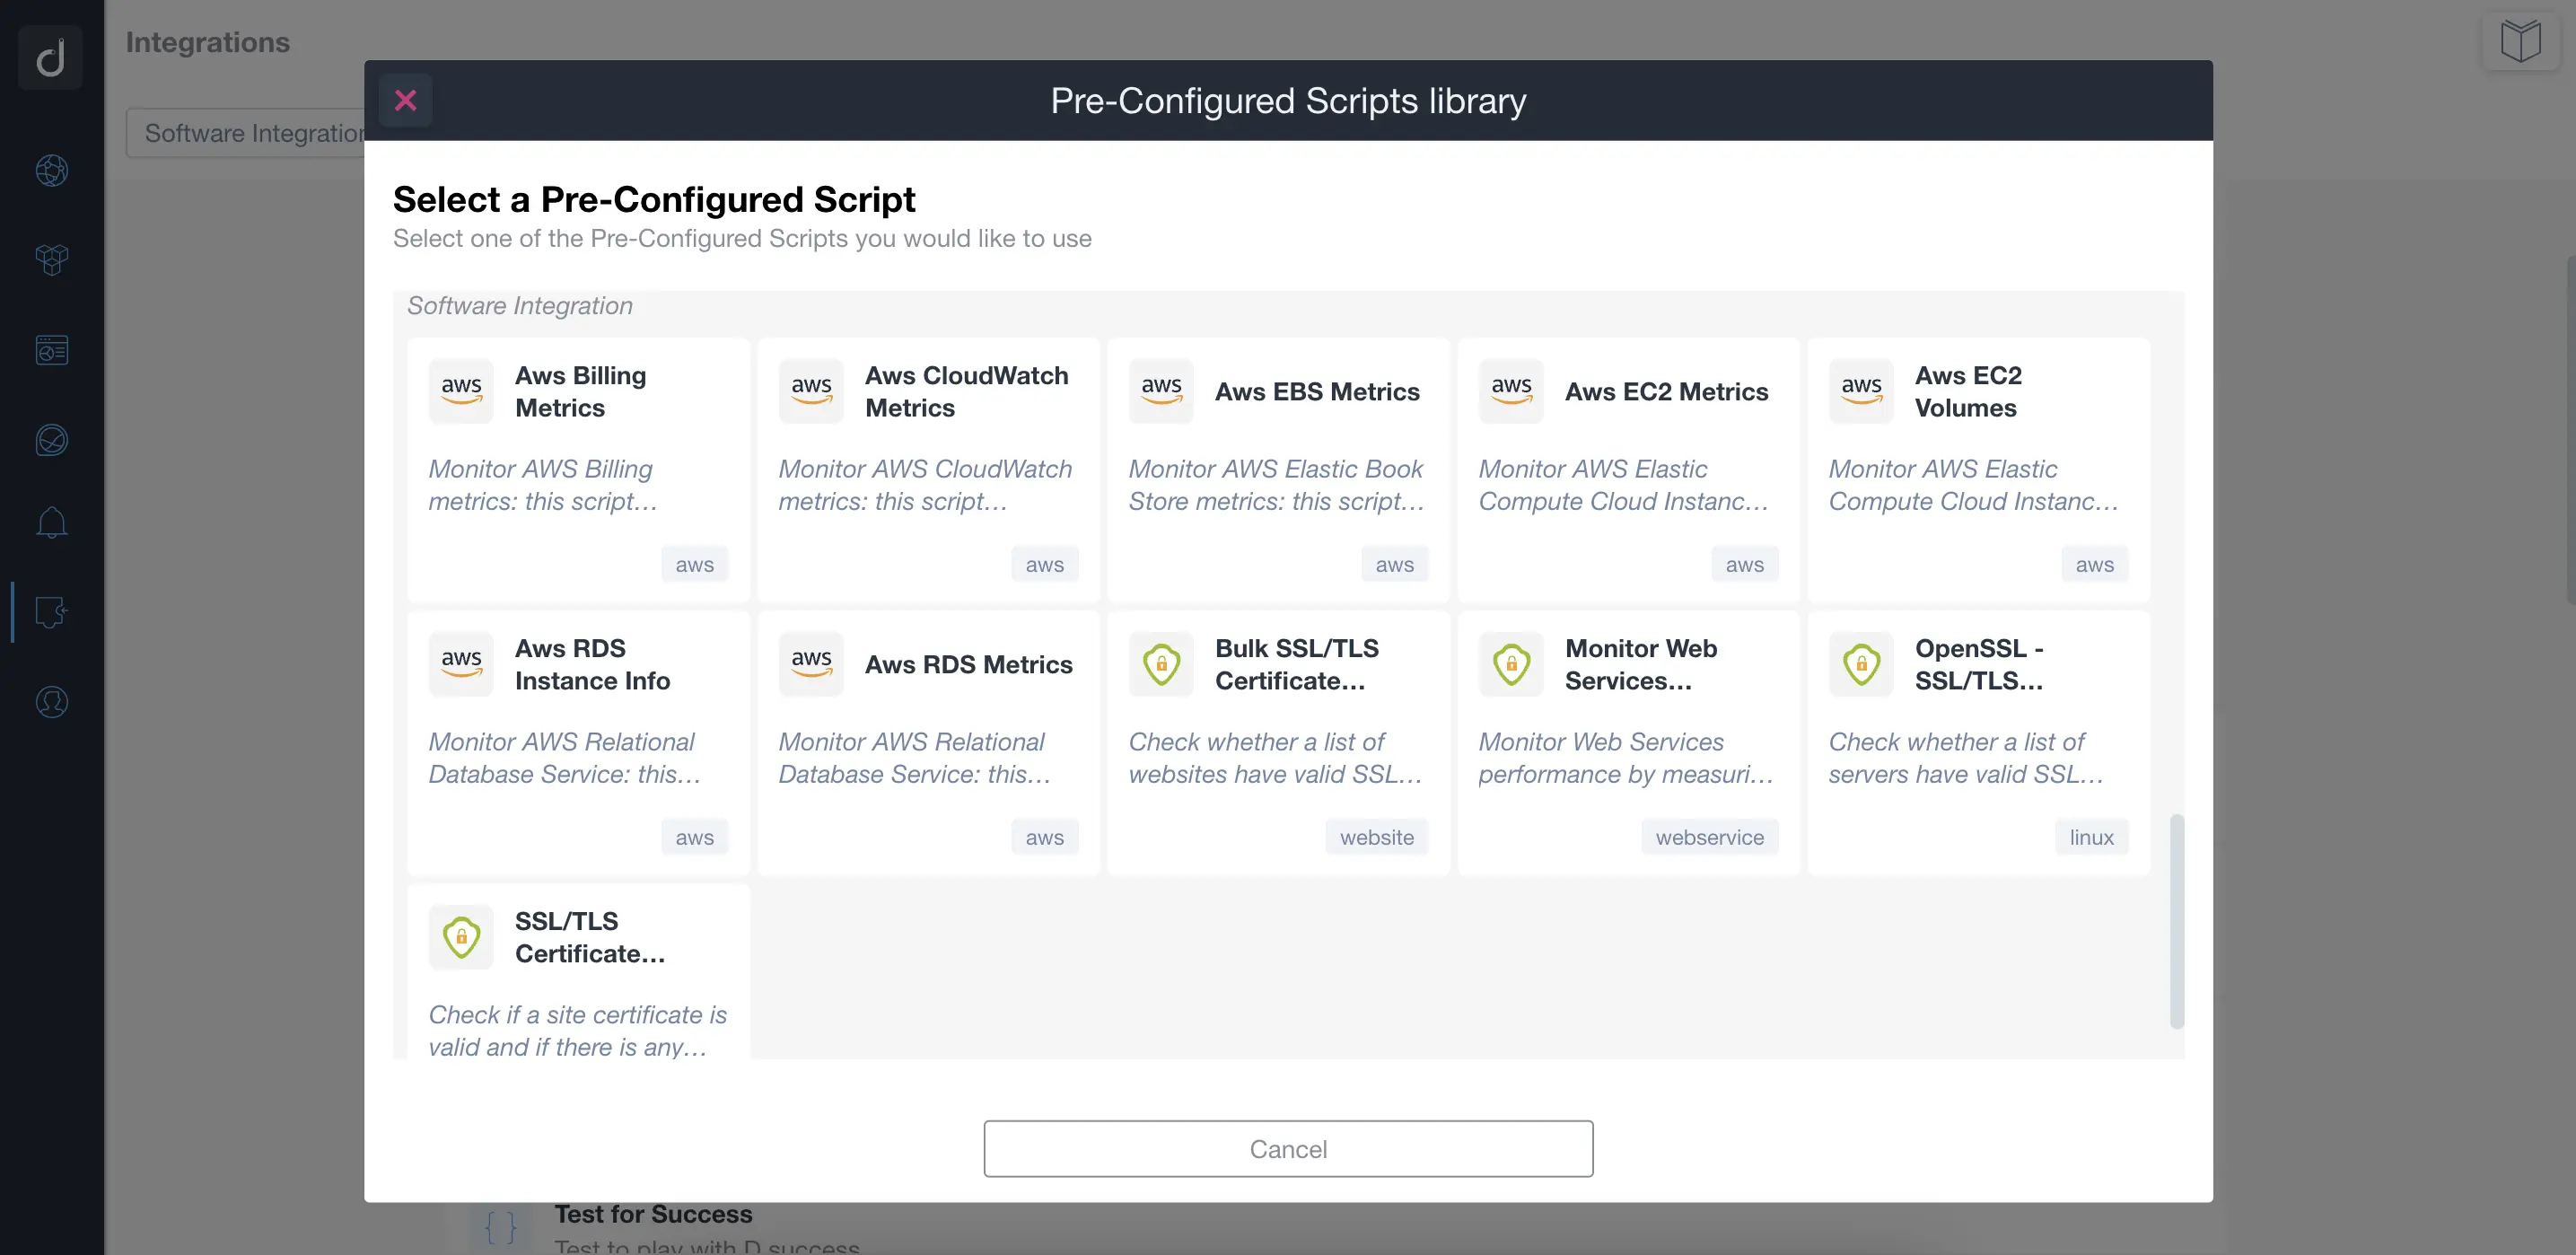Click the aws tag on Aws Billing Metrics
The width and height of the screenshot is (2576, 1255).
(694, 564)
